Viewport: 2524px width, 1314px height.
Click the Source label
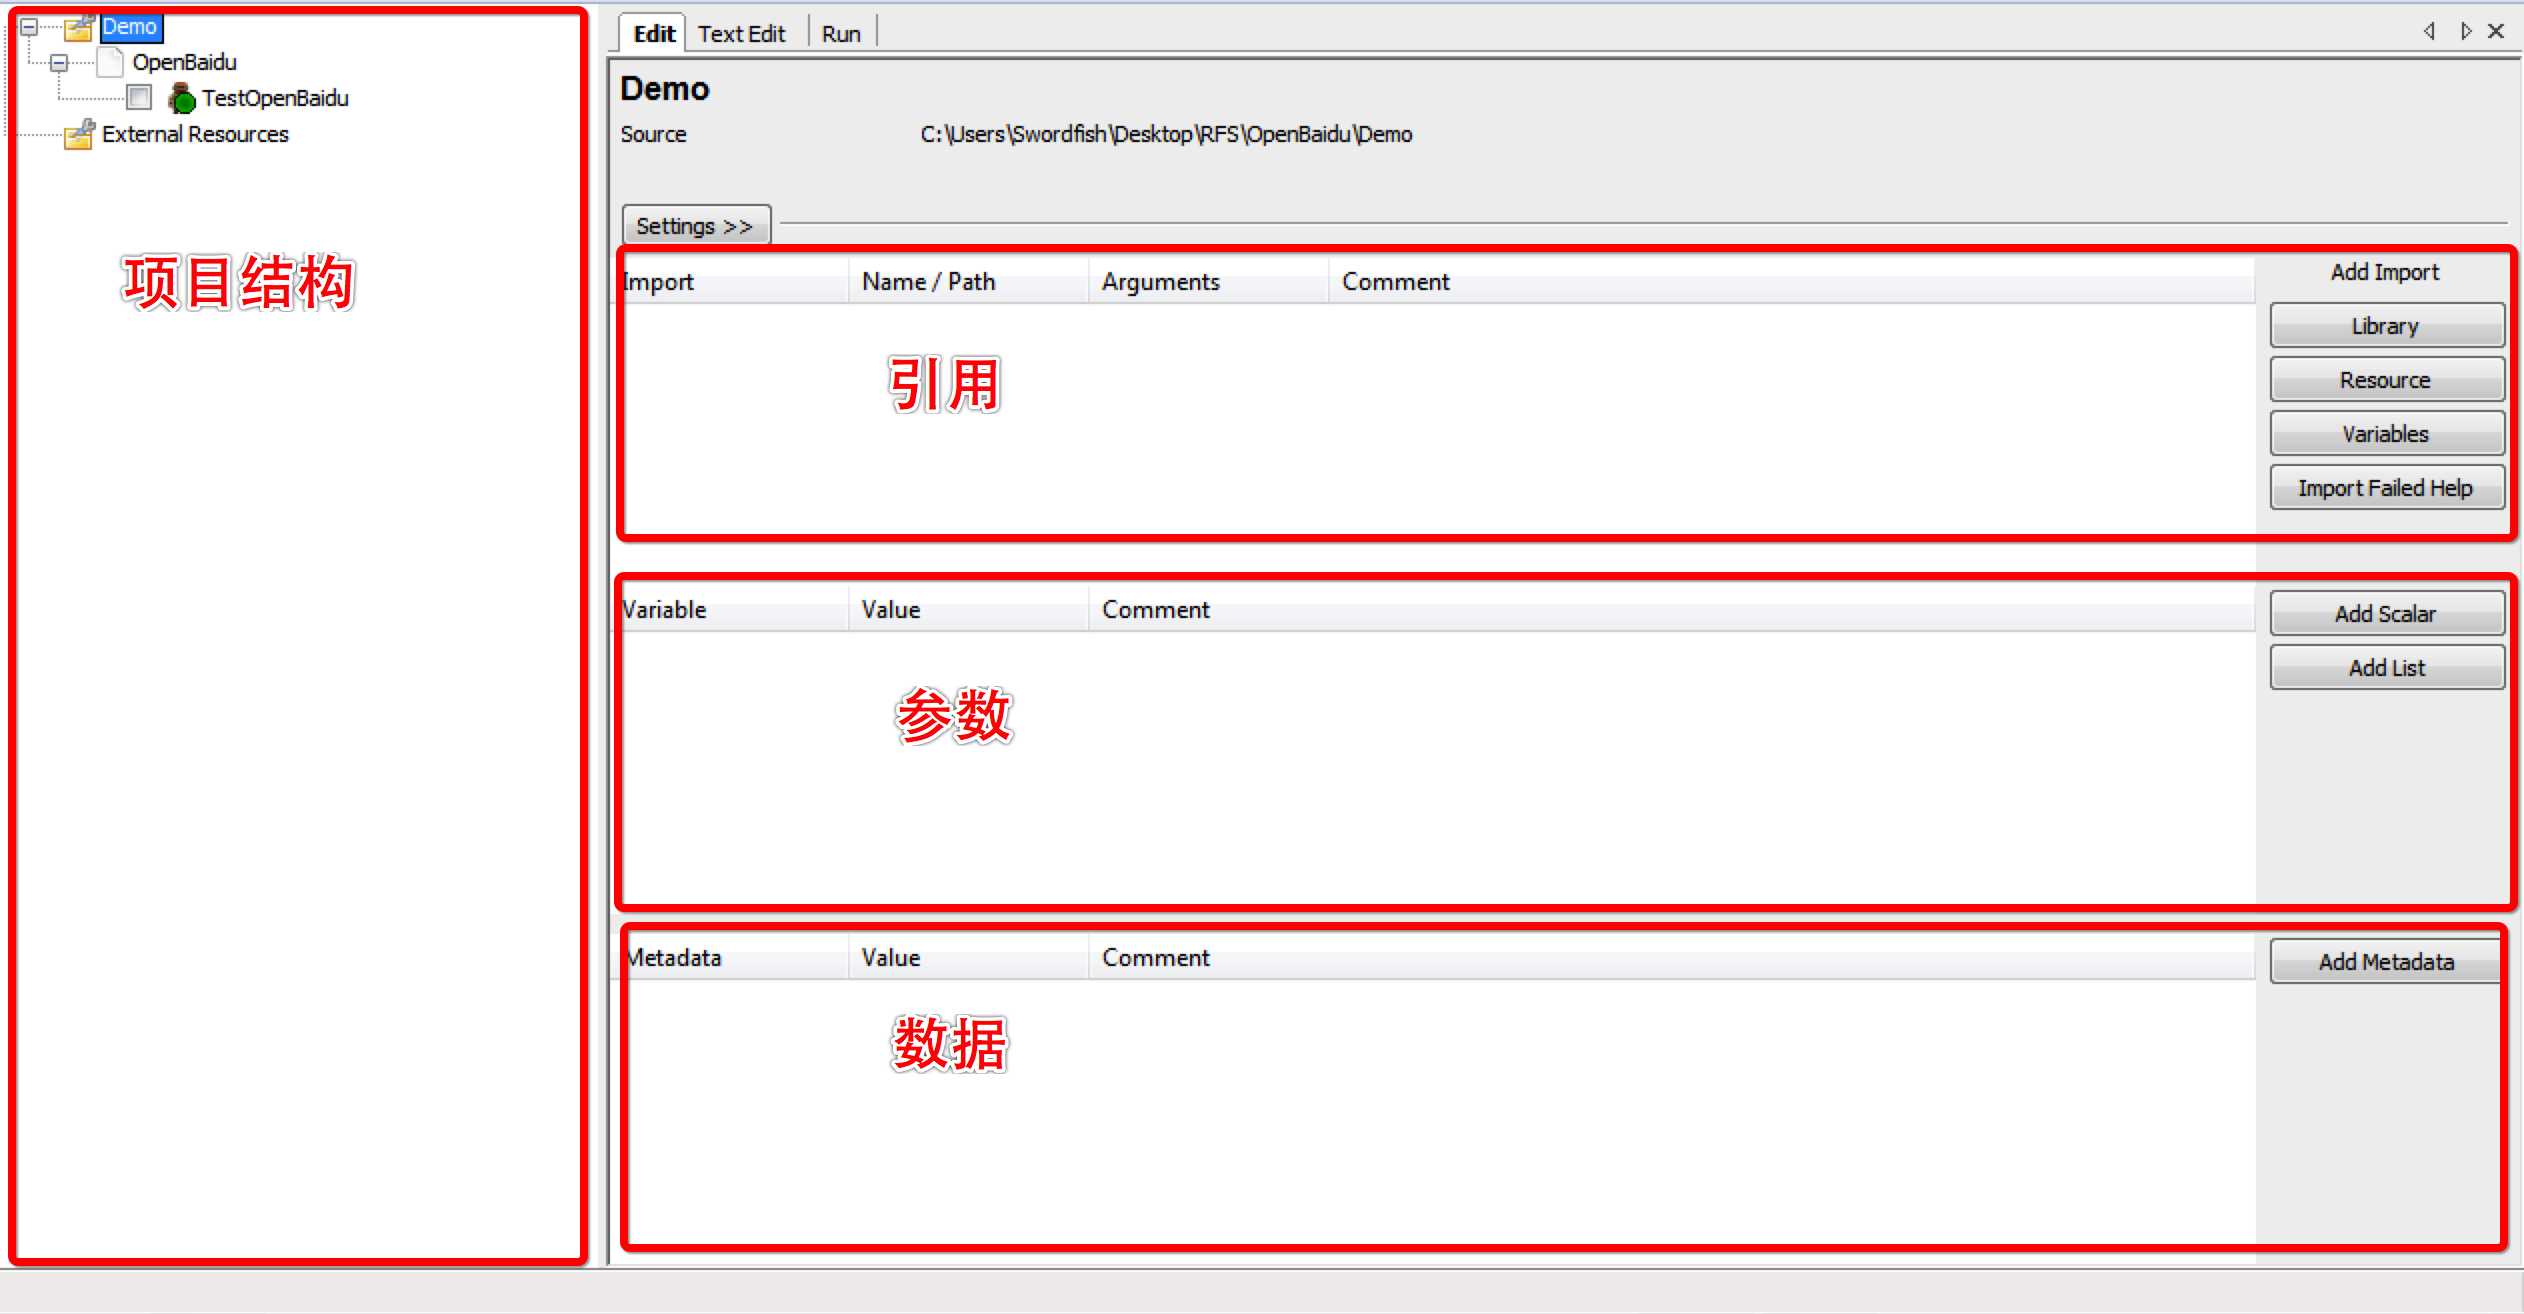[x=653, y=134]
